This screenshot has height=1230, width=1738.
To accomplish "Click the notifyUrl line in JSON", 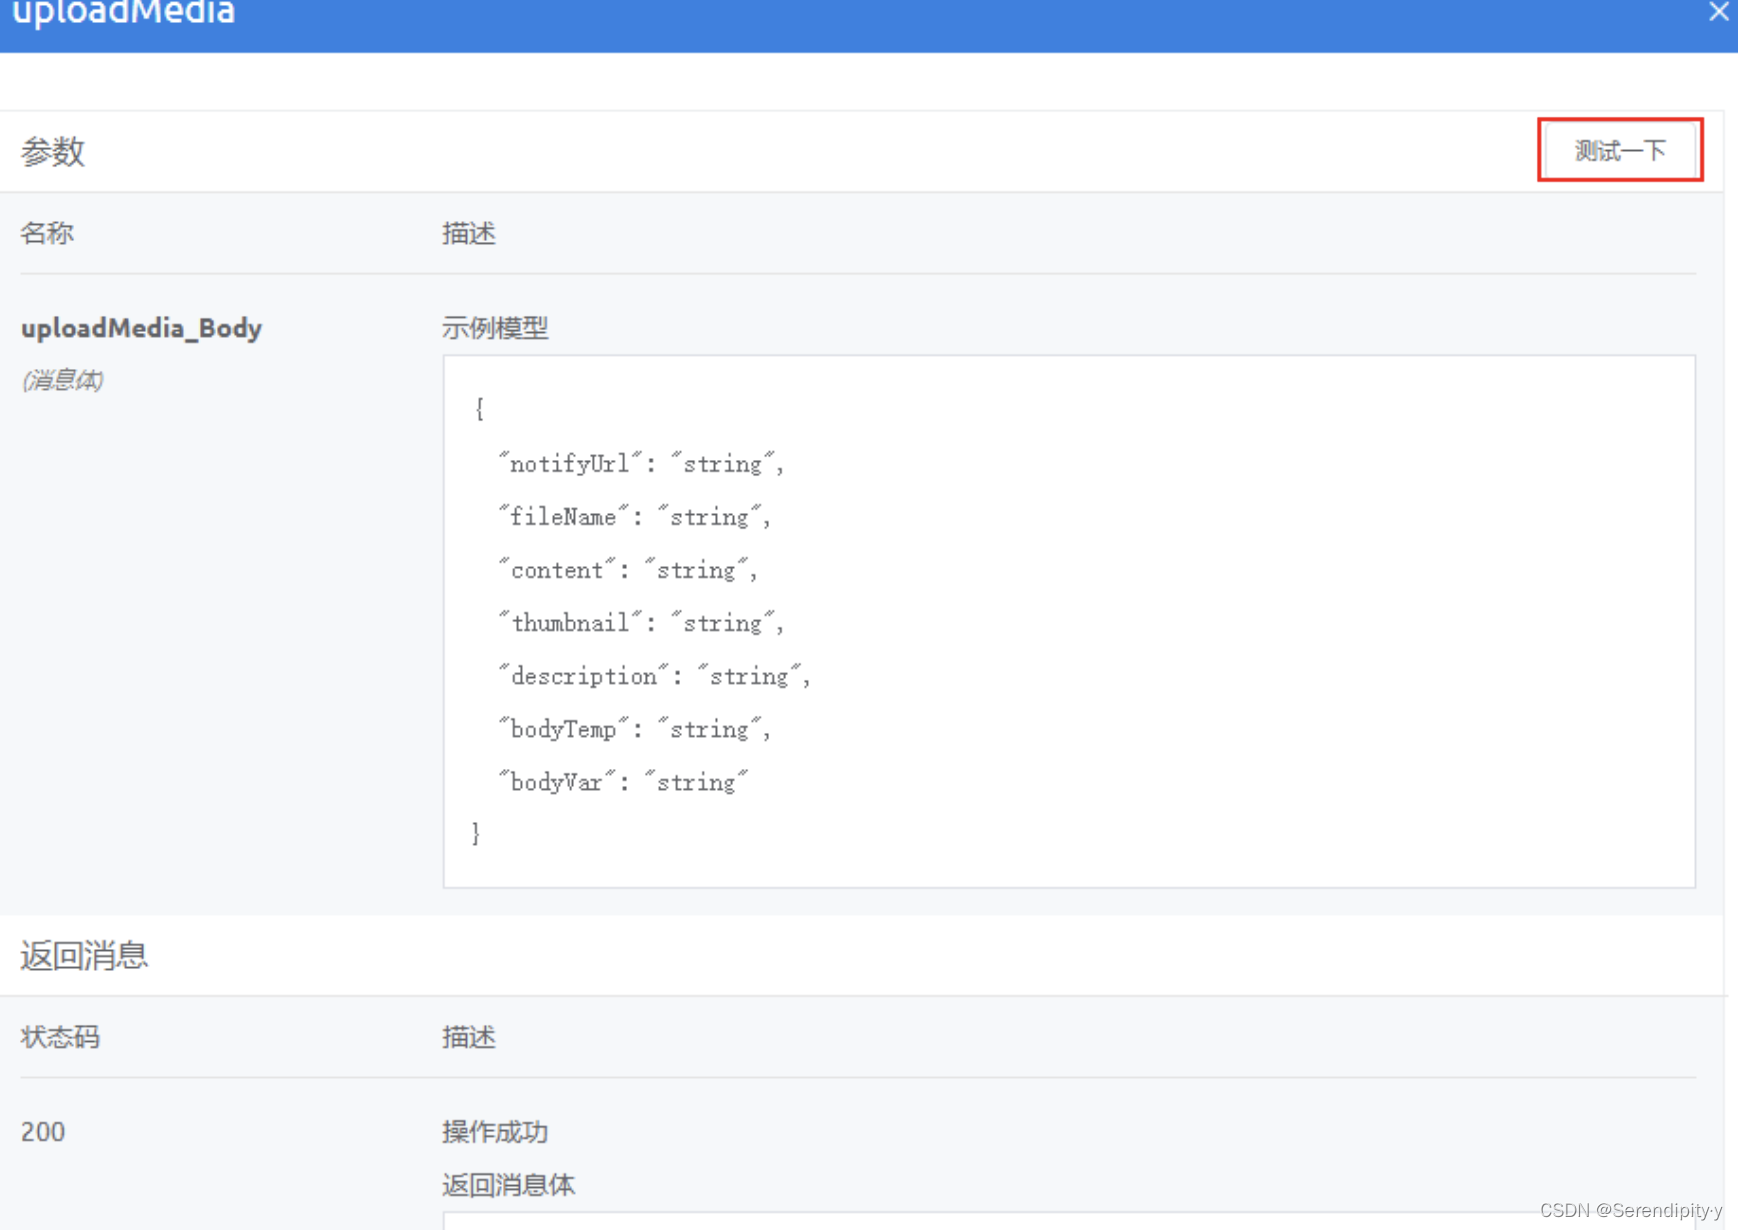I will click(x=641, y=464).
